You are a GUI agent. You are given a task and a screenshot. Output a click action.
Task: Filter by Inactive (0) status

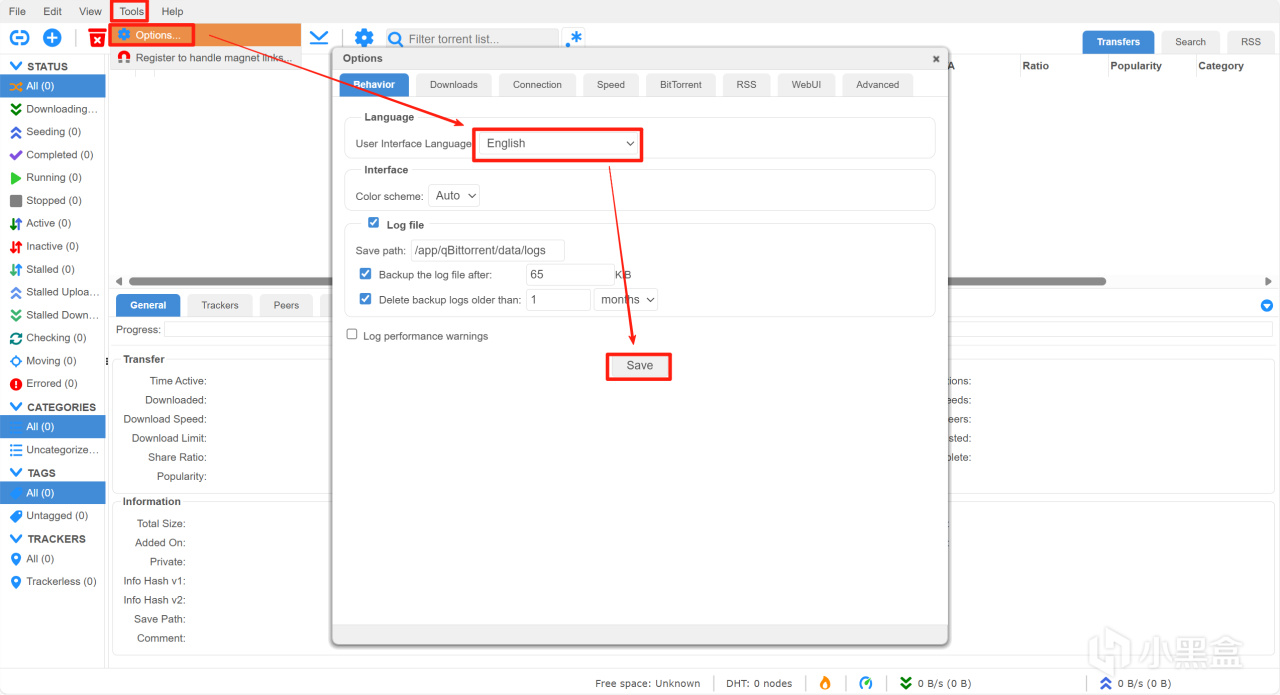52,246
